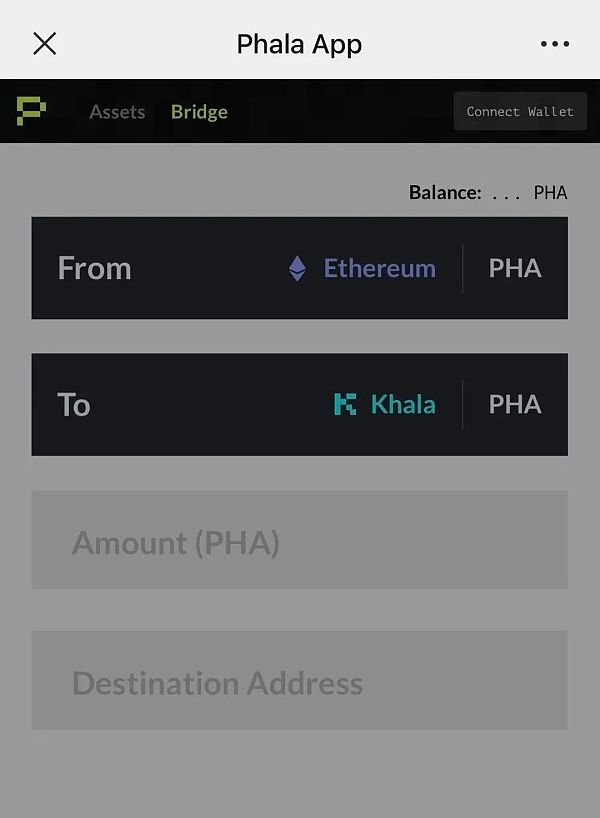Viewport: 600px width, 818px height.
Task: Click the PHA unit beside Balance
Action: point(550,192)
